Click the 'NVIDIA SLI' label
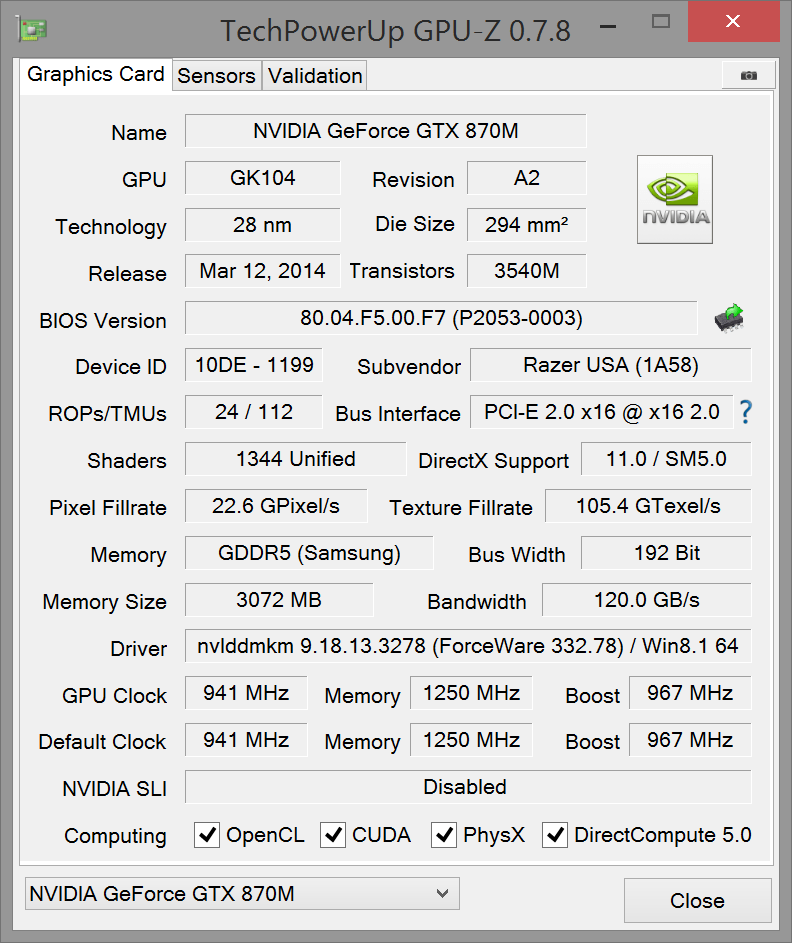 pyautogui.click(x=114, y=788)
